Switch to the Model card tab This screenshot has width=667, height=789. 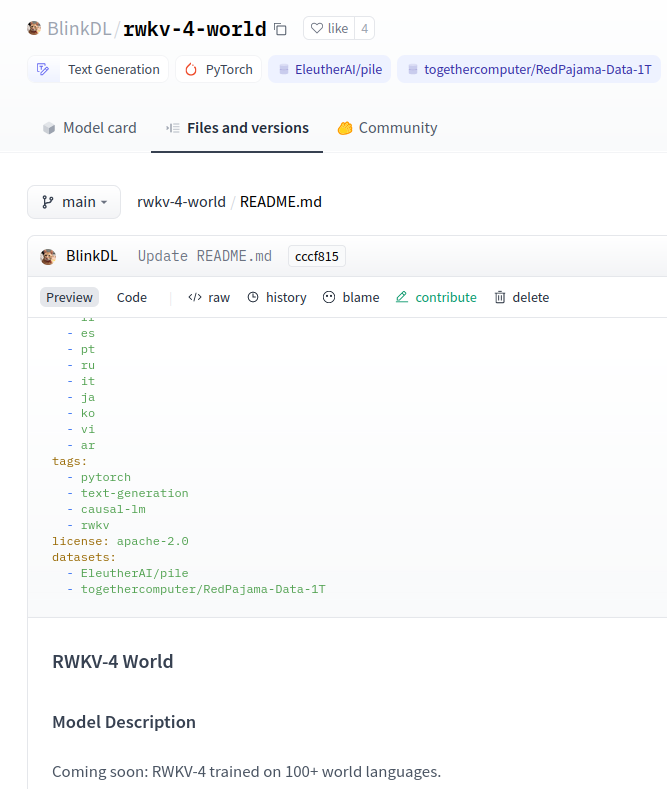(x=90, y=128)
